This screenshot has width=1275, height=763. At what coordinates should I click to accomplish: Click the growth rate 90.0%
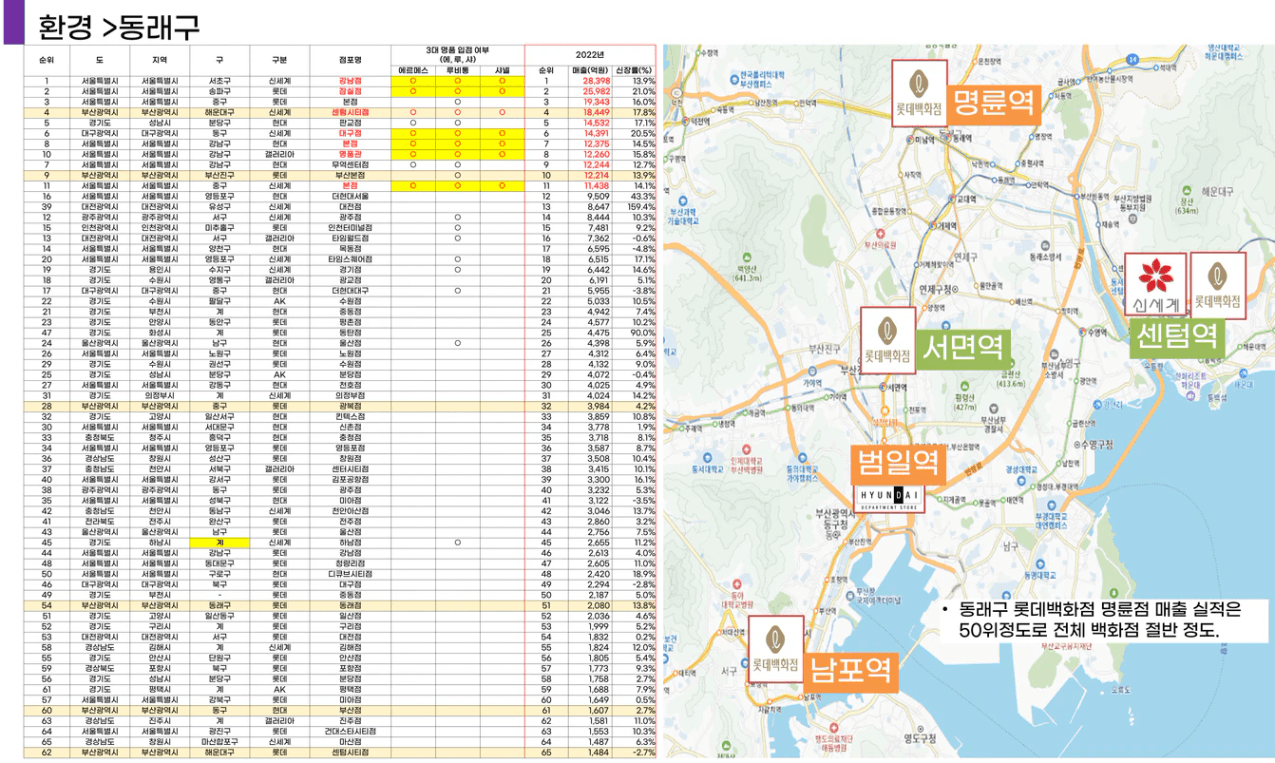642,332
